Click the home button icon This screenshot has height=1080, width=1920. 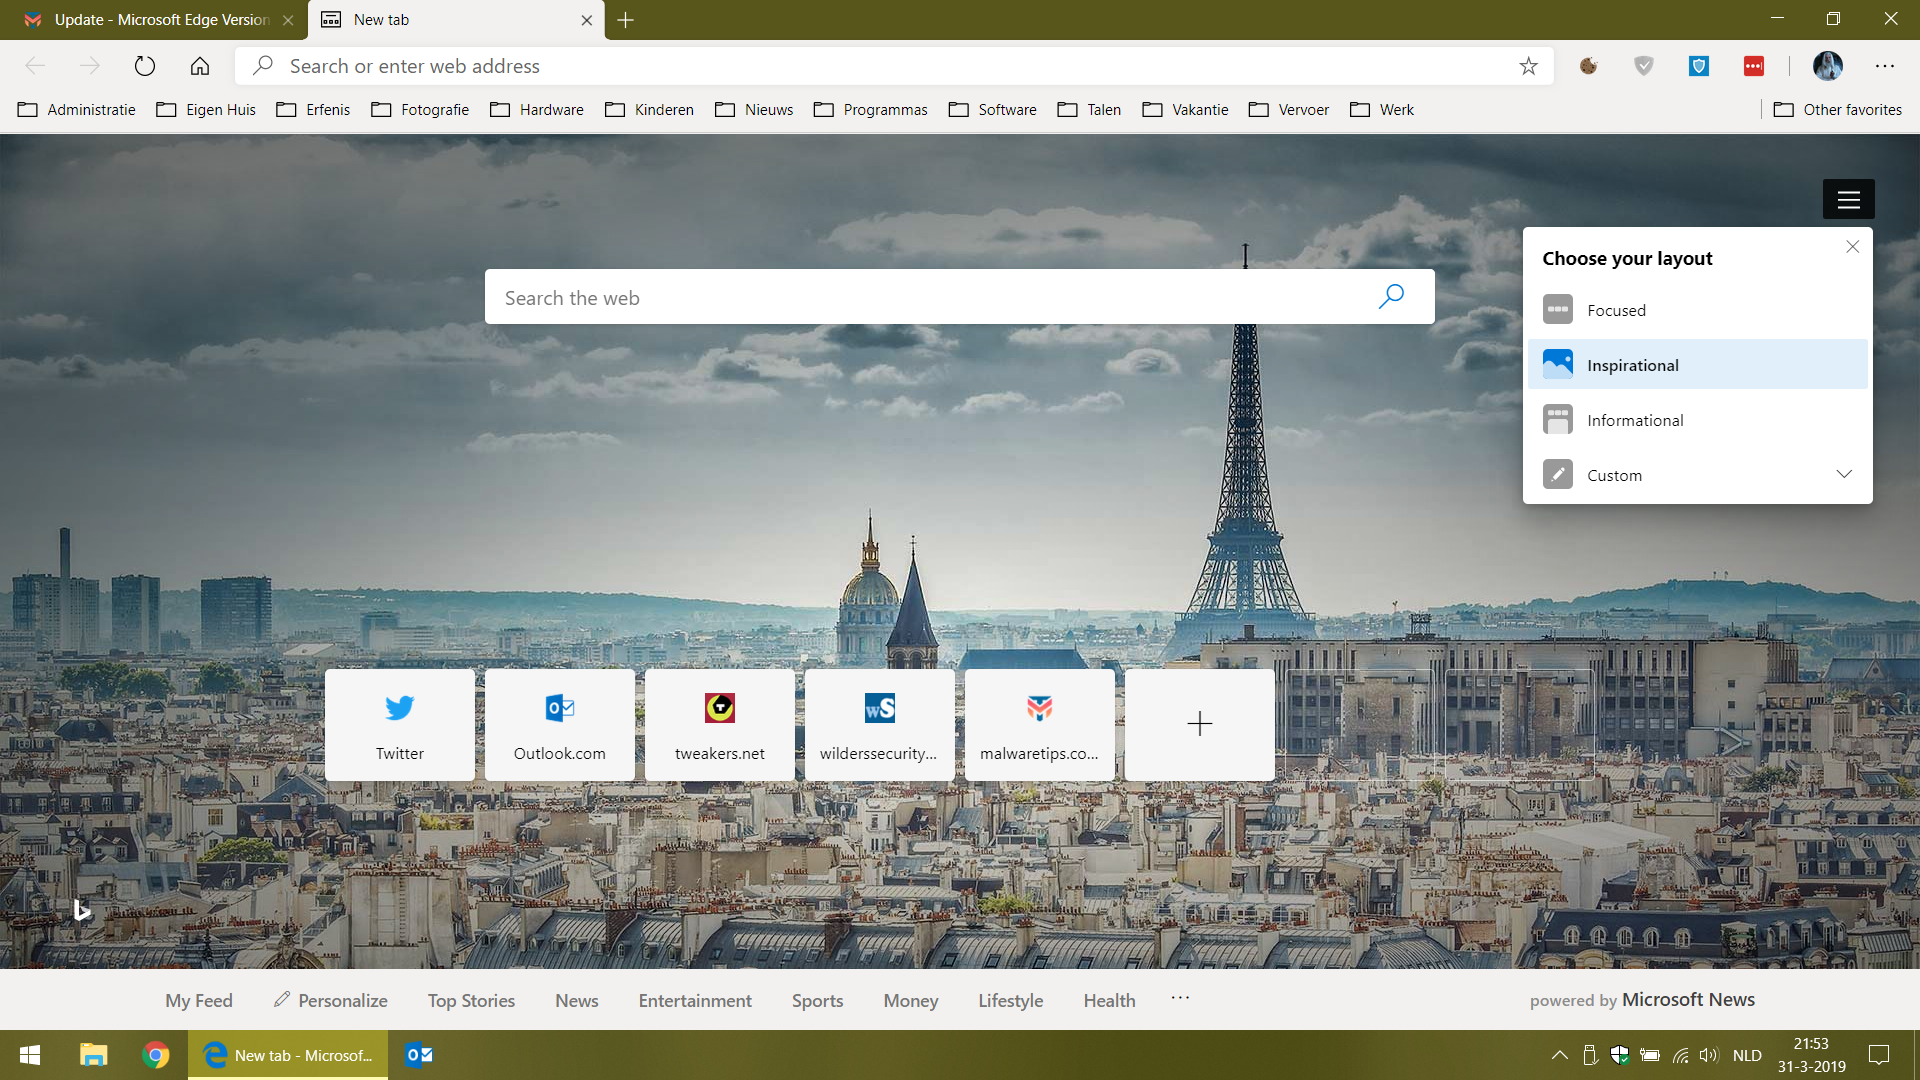tap(200, 66)
